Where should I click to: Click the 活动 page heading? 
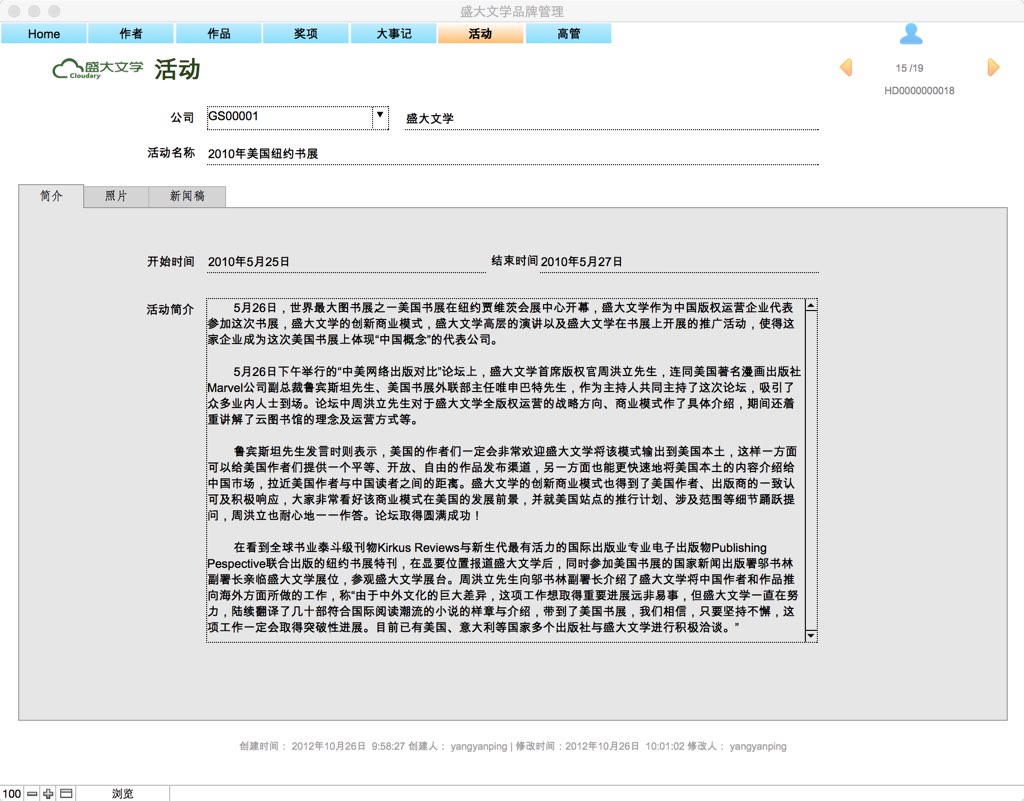pos(177,69)
